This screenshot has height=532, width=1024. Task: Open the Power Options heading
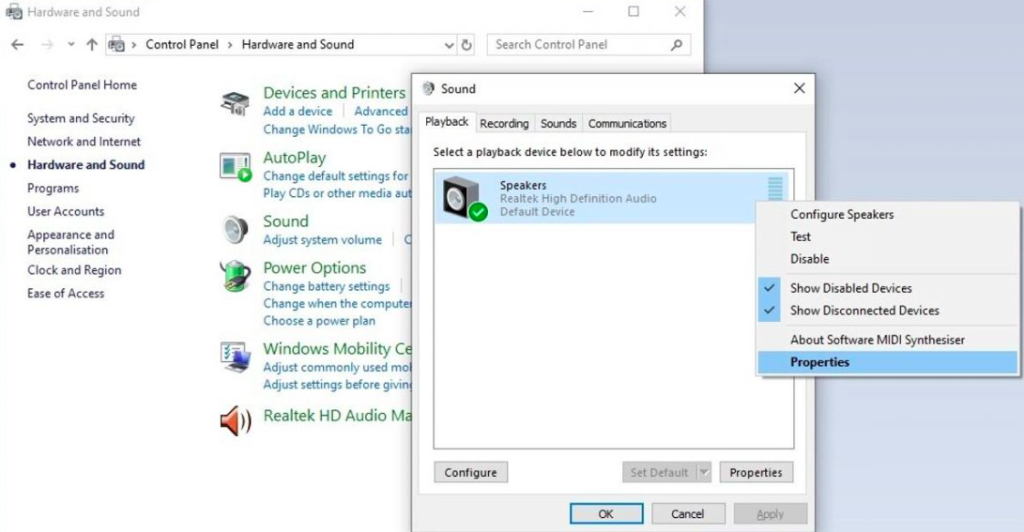click(315, 268)
